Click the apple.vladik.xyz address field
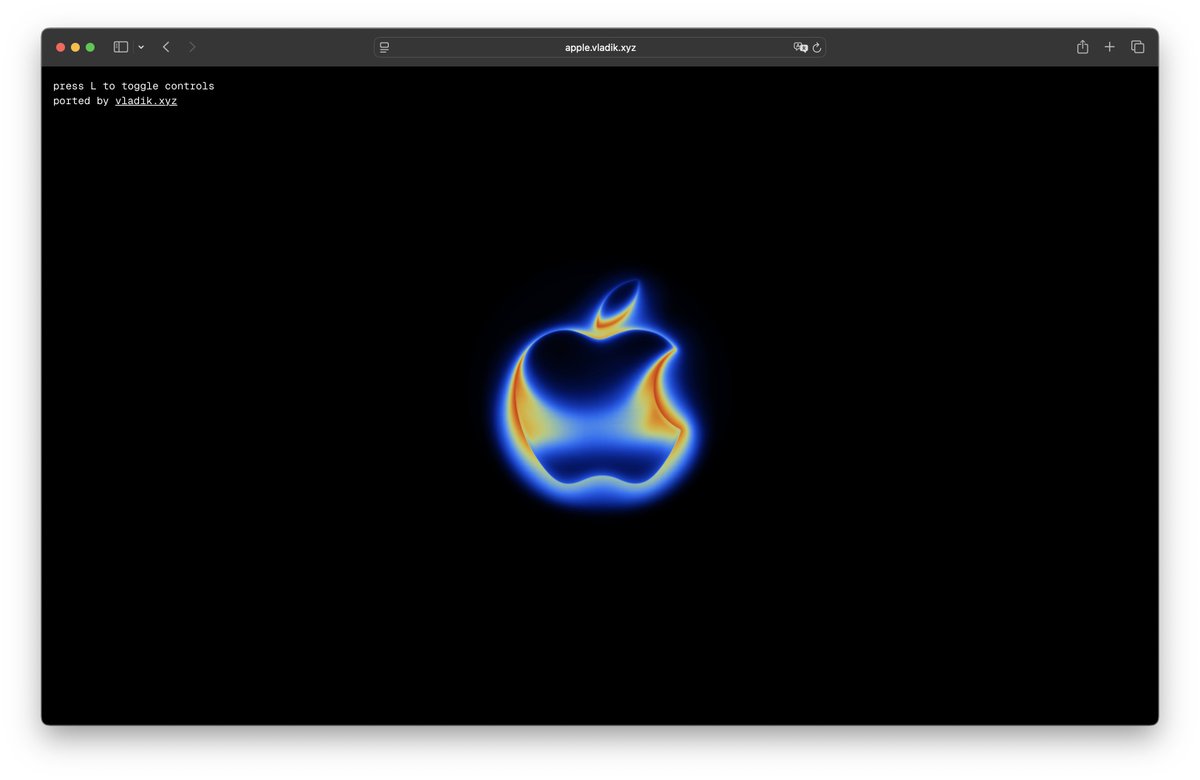 (x=600, y=47)
